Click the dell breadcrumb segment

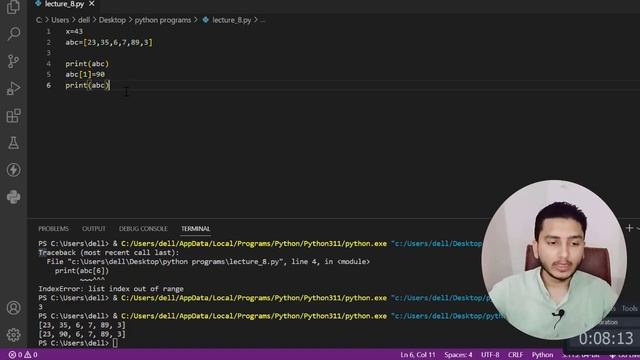[x=84, y=20]
